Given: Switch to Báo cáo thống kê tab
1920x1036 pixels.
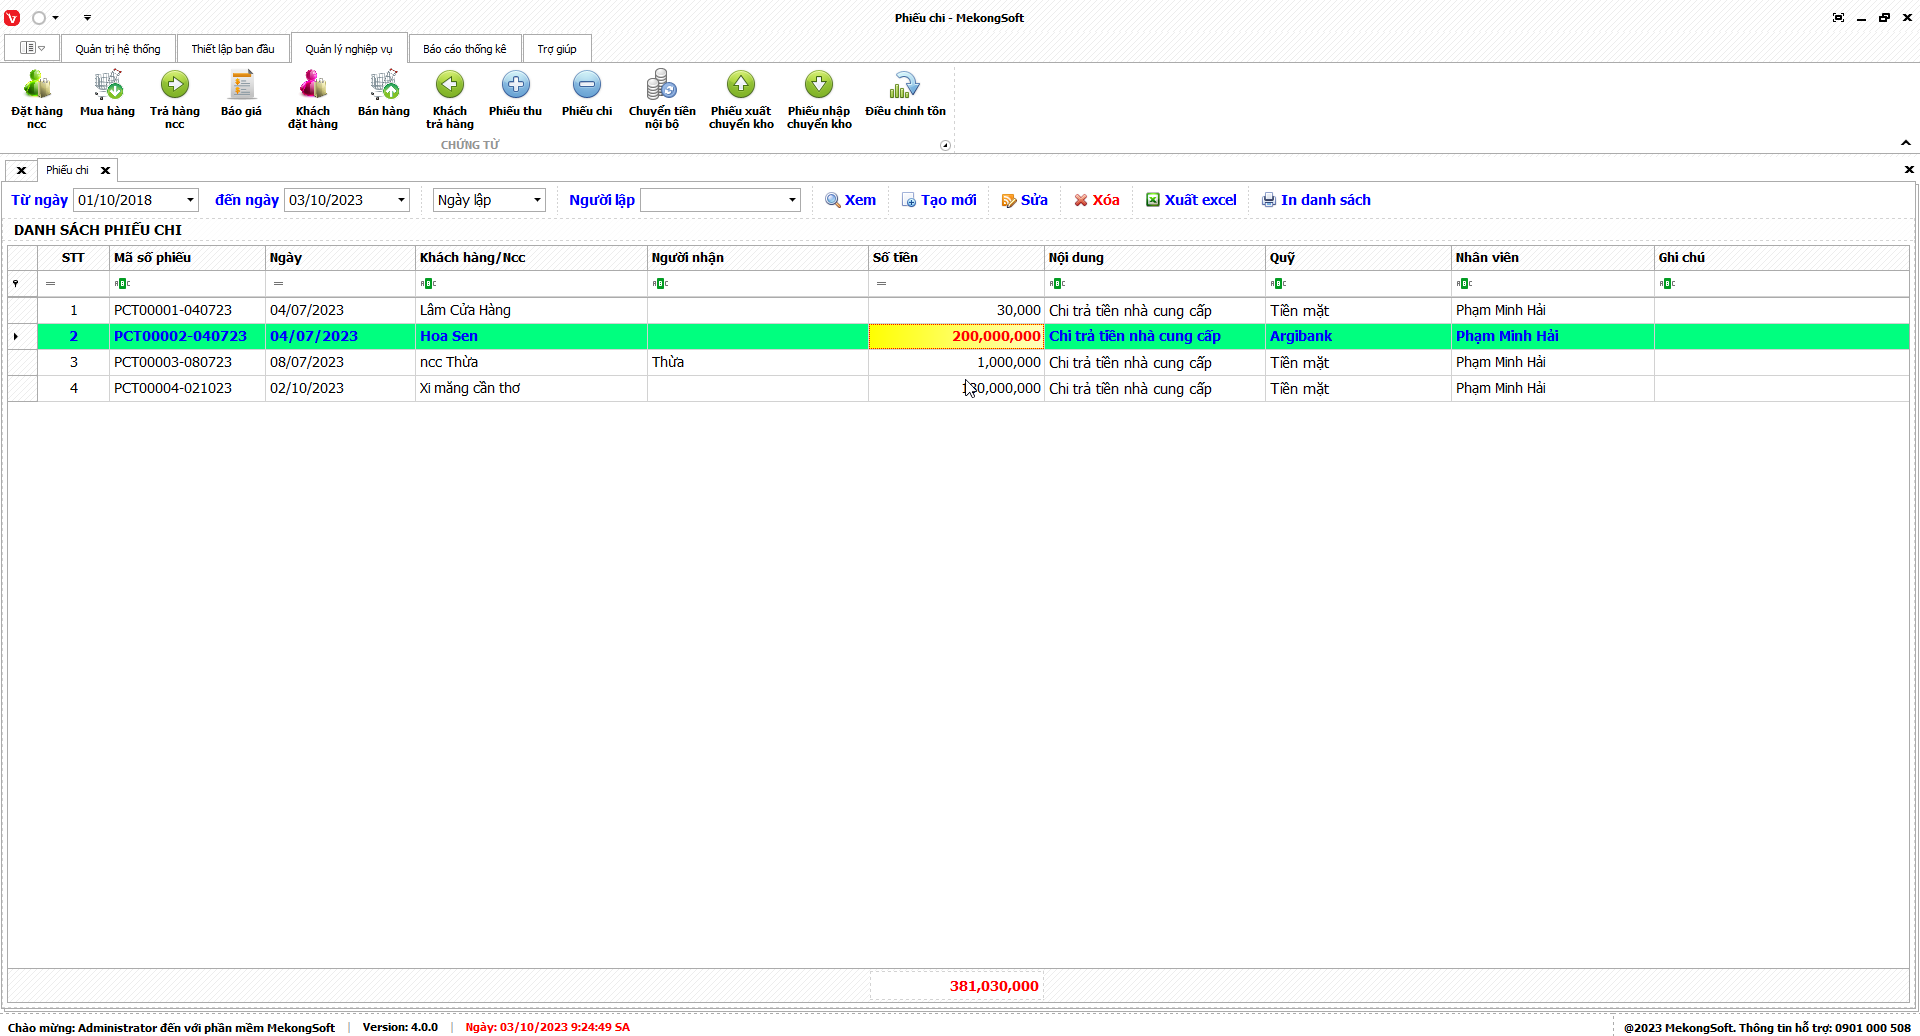Looking at the screenshot, I should pos(464,49).
